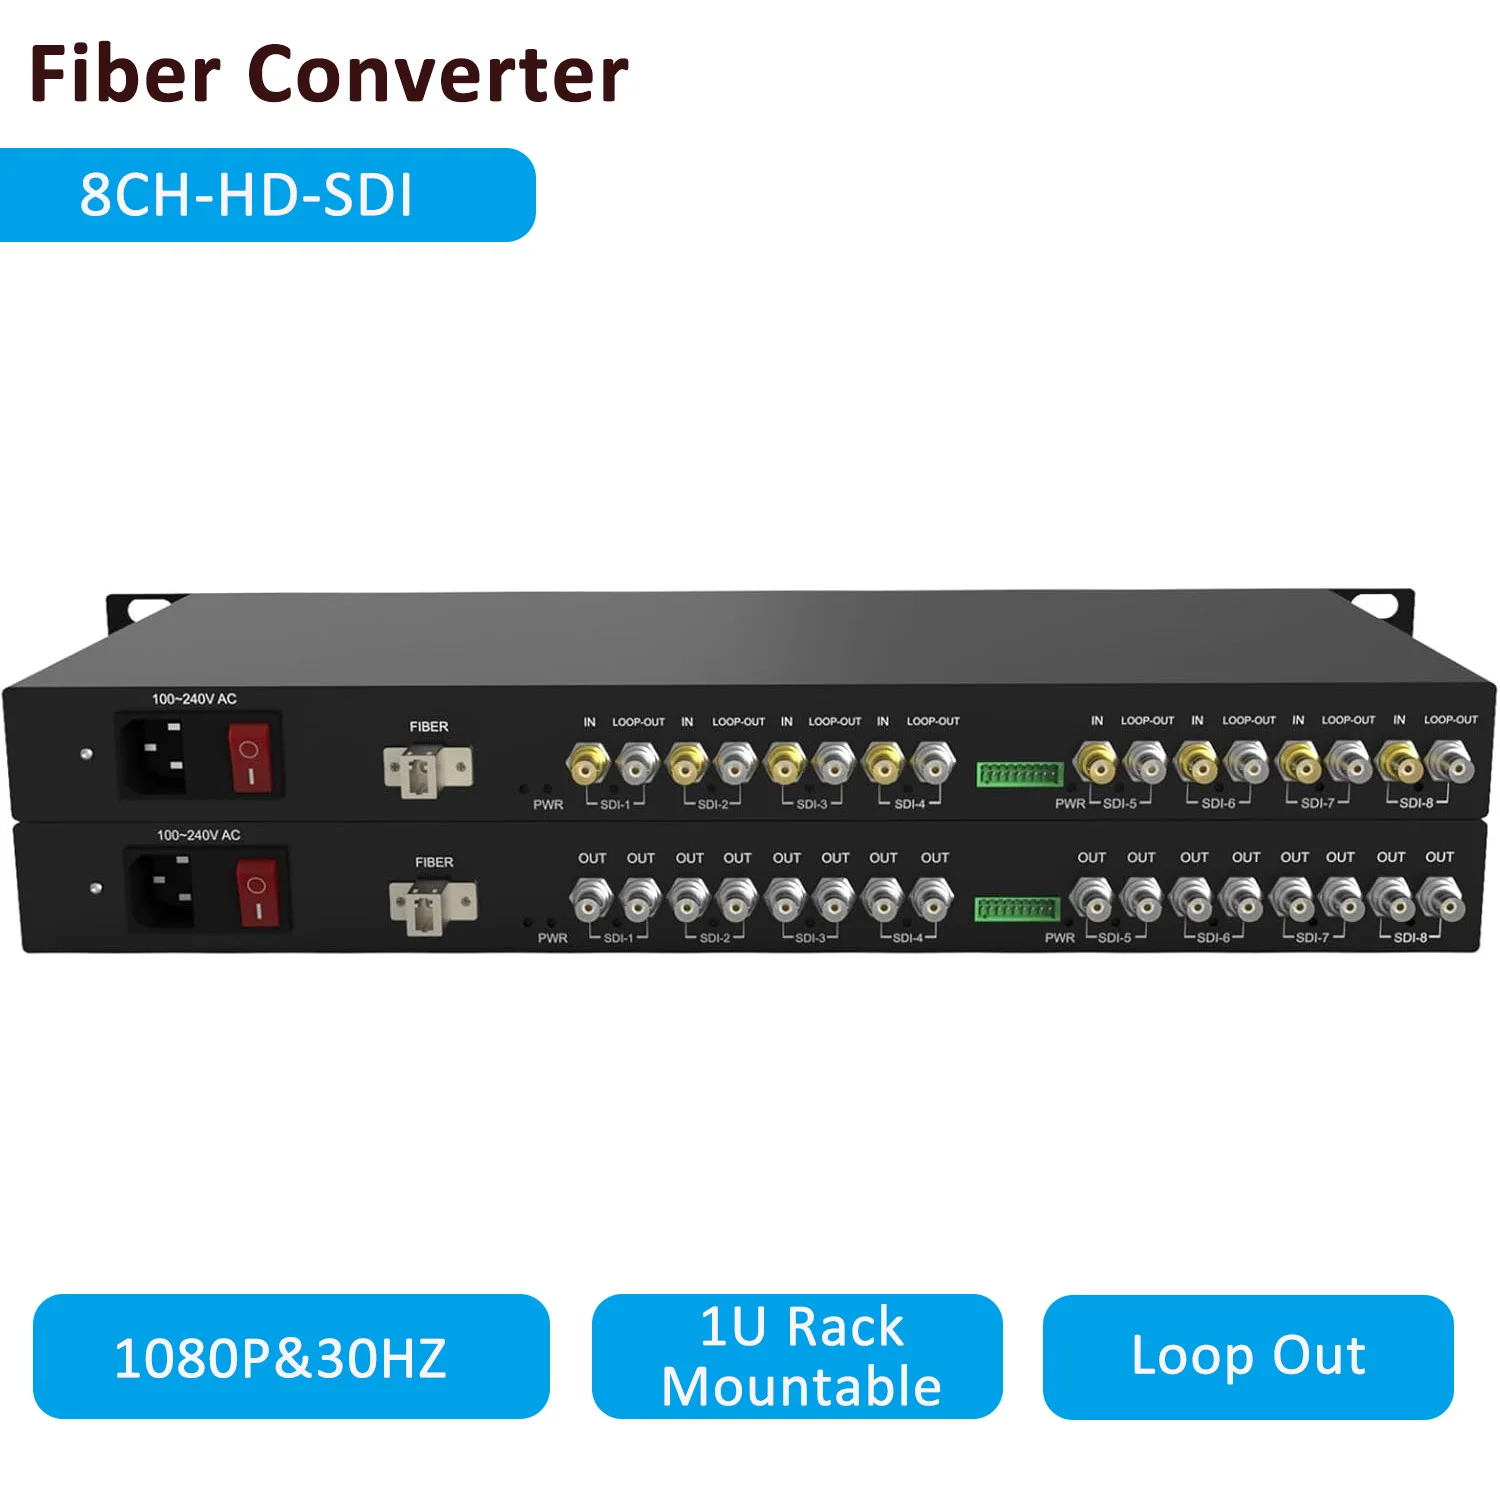Click the 1U Rack Mountable badge
This screenshot has width=1500, height=1500.
point(797,1357)
